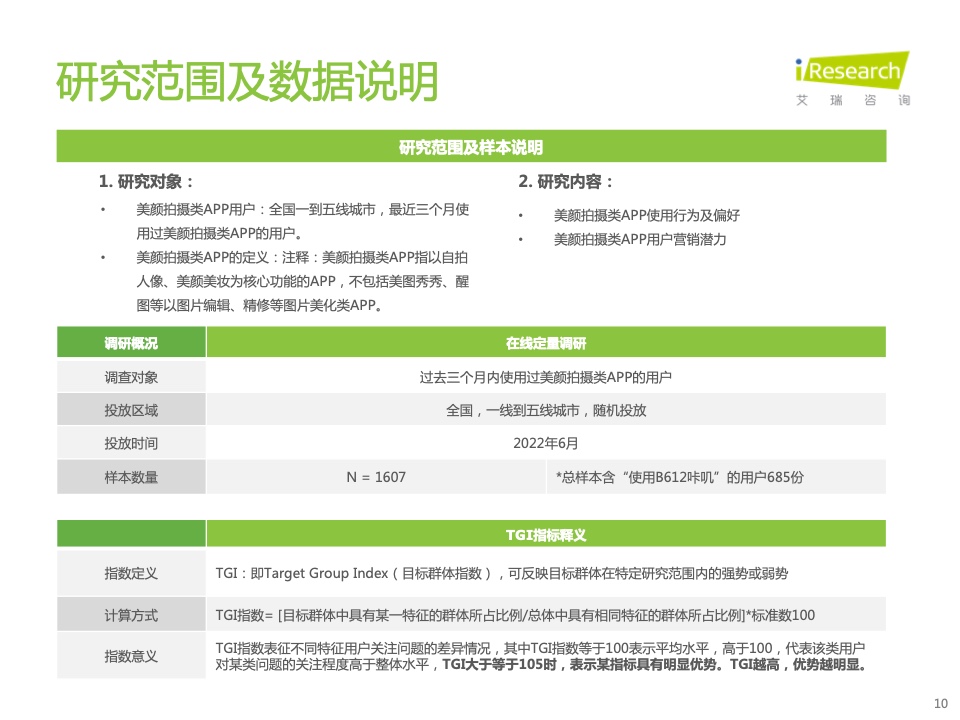Select the row label 投放区域
The image size is (960, 720).
pos(131,410)
